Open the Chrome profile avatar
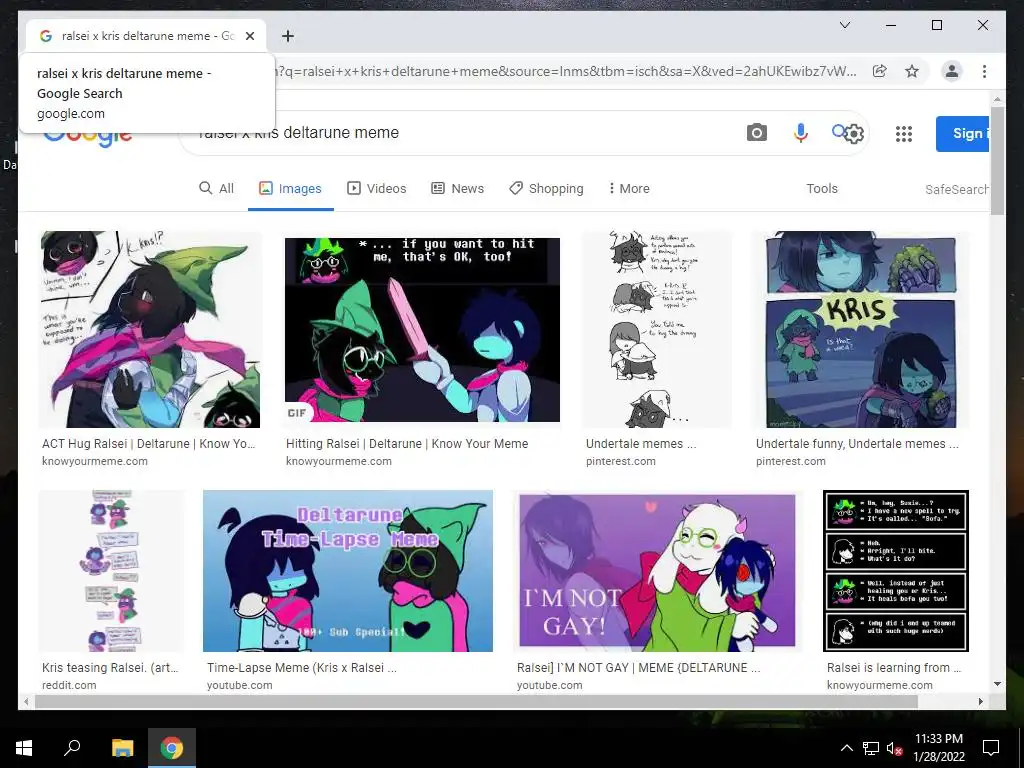1024x768 pixels. tap(952, 71)
